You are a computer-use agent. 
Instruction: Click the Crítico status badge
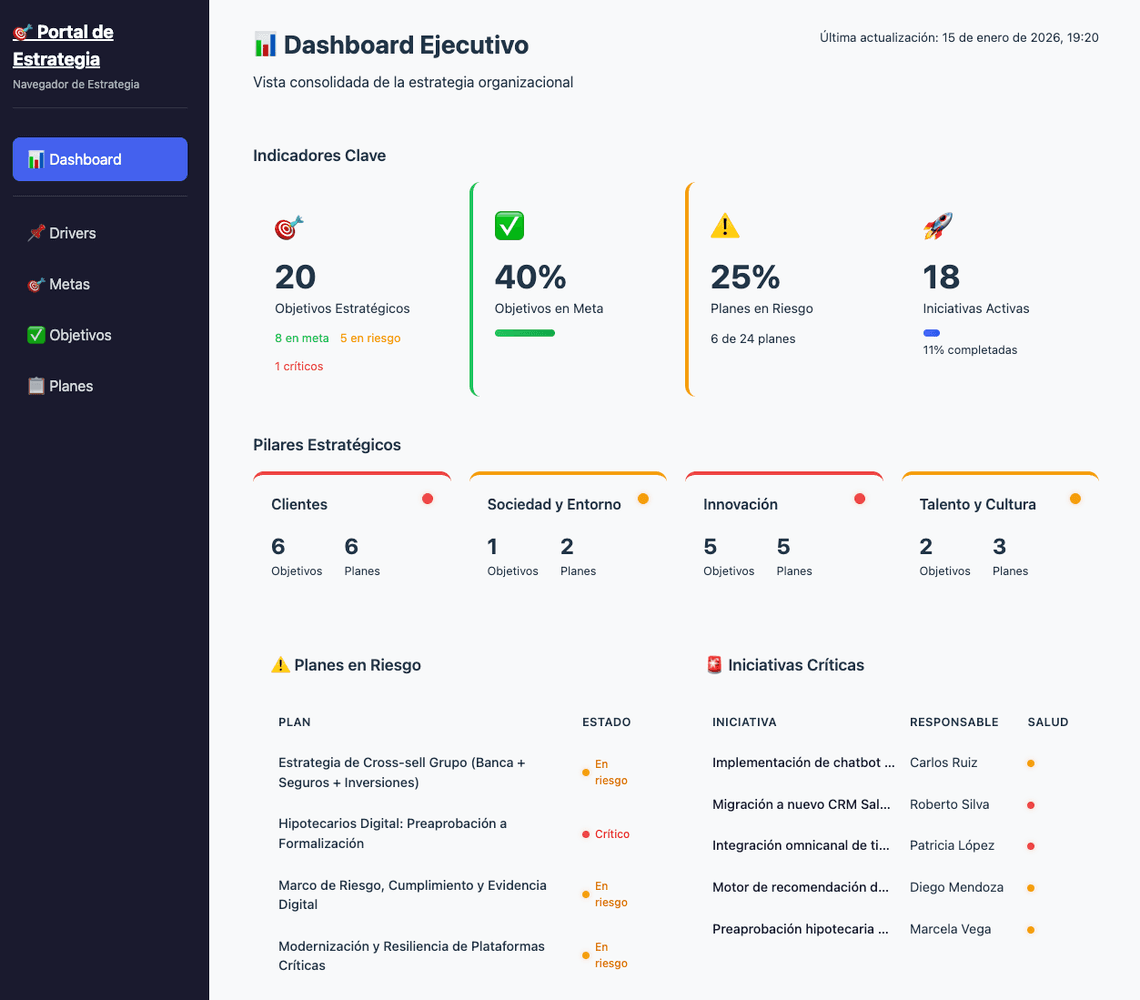pyautogui.click(x=606, y=834)
